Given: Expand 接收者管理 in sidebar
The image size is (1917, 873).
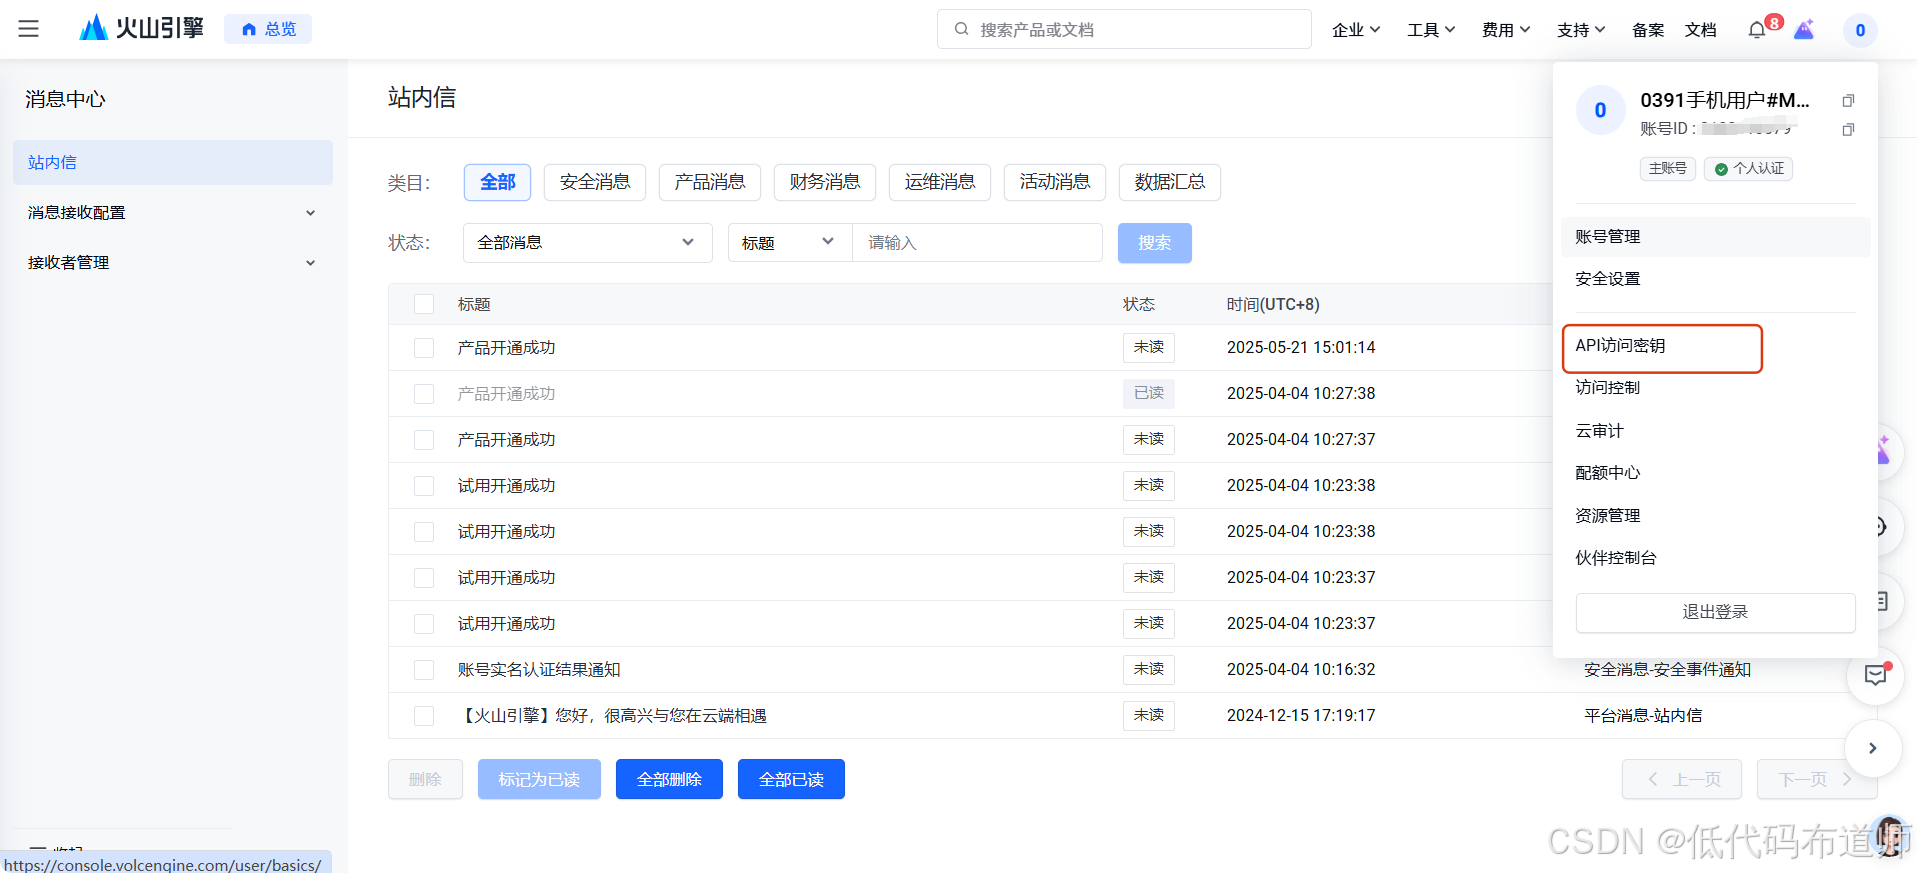Looking at the screenshot, I should coord(172,262).
